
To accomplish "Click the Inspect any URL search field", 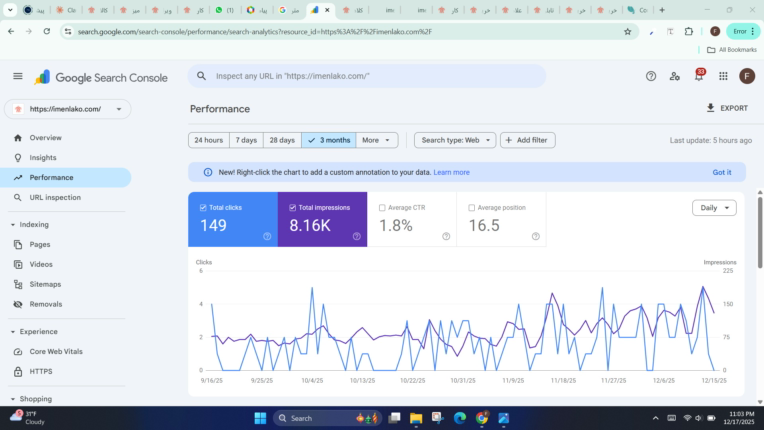I will click(367, 76).
